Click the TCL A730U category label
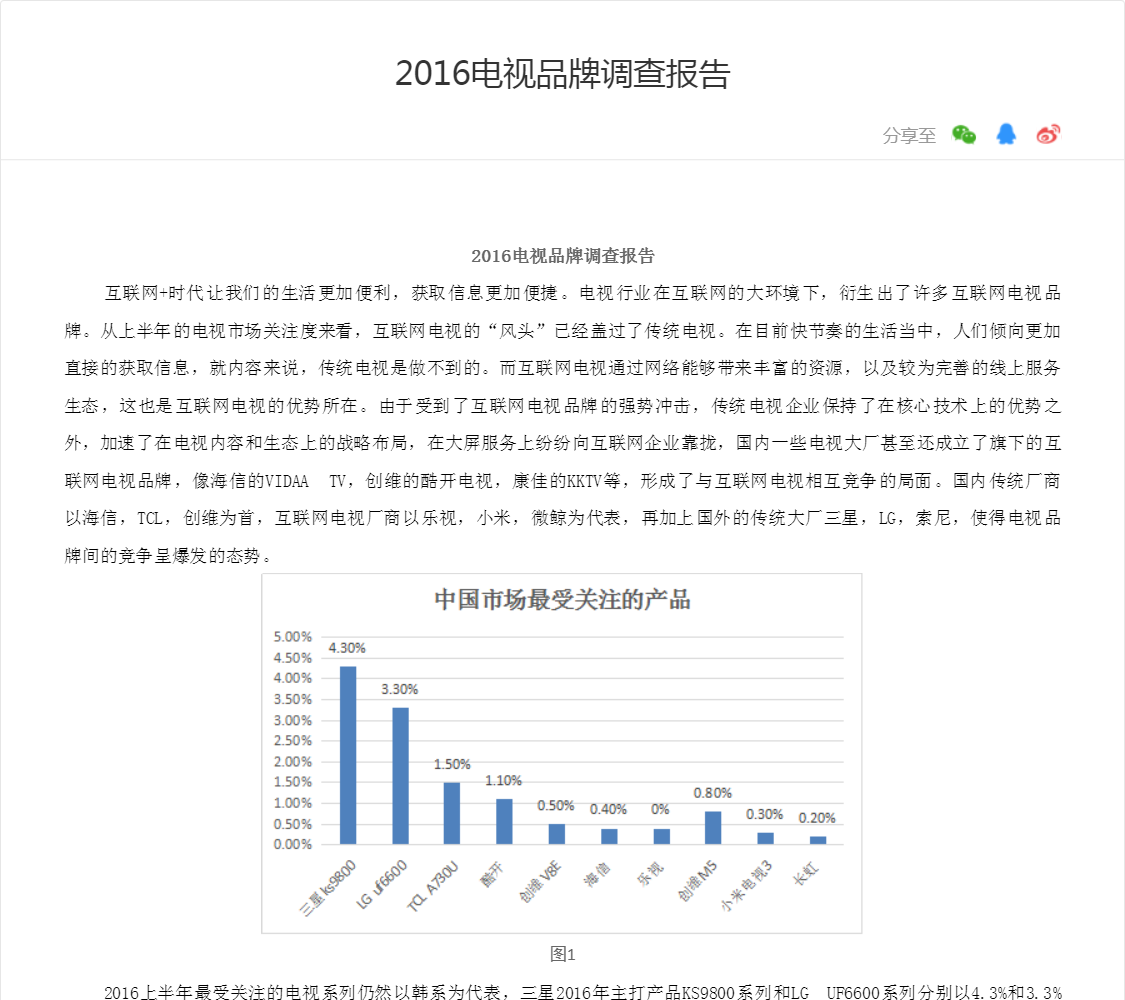The width and height of the screenshot is (1125, 1000). (x=433, y=887)
